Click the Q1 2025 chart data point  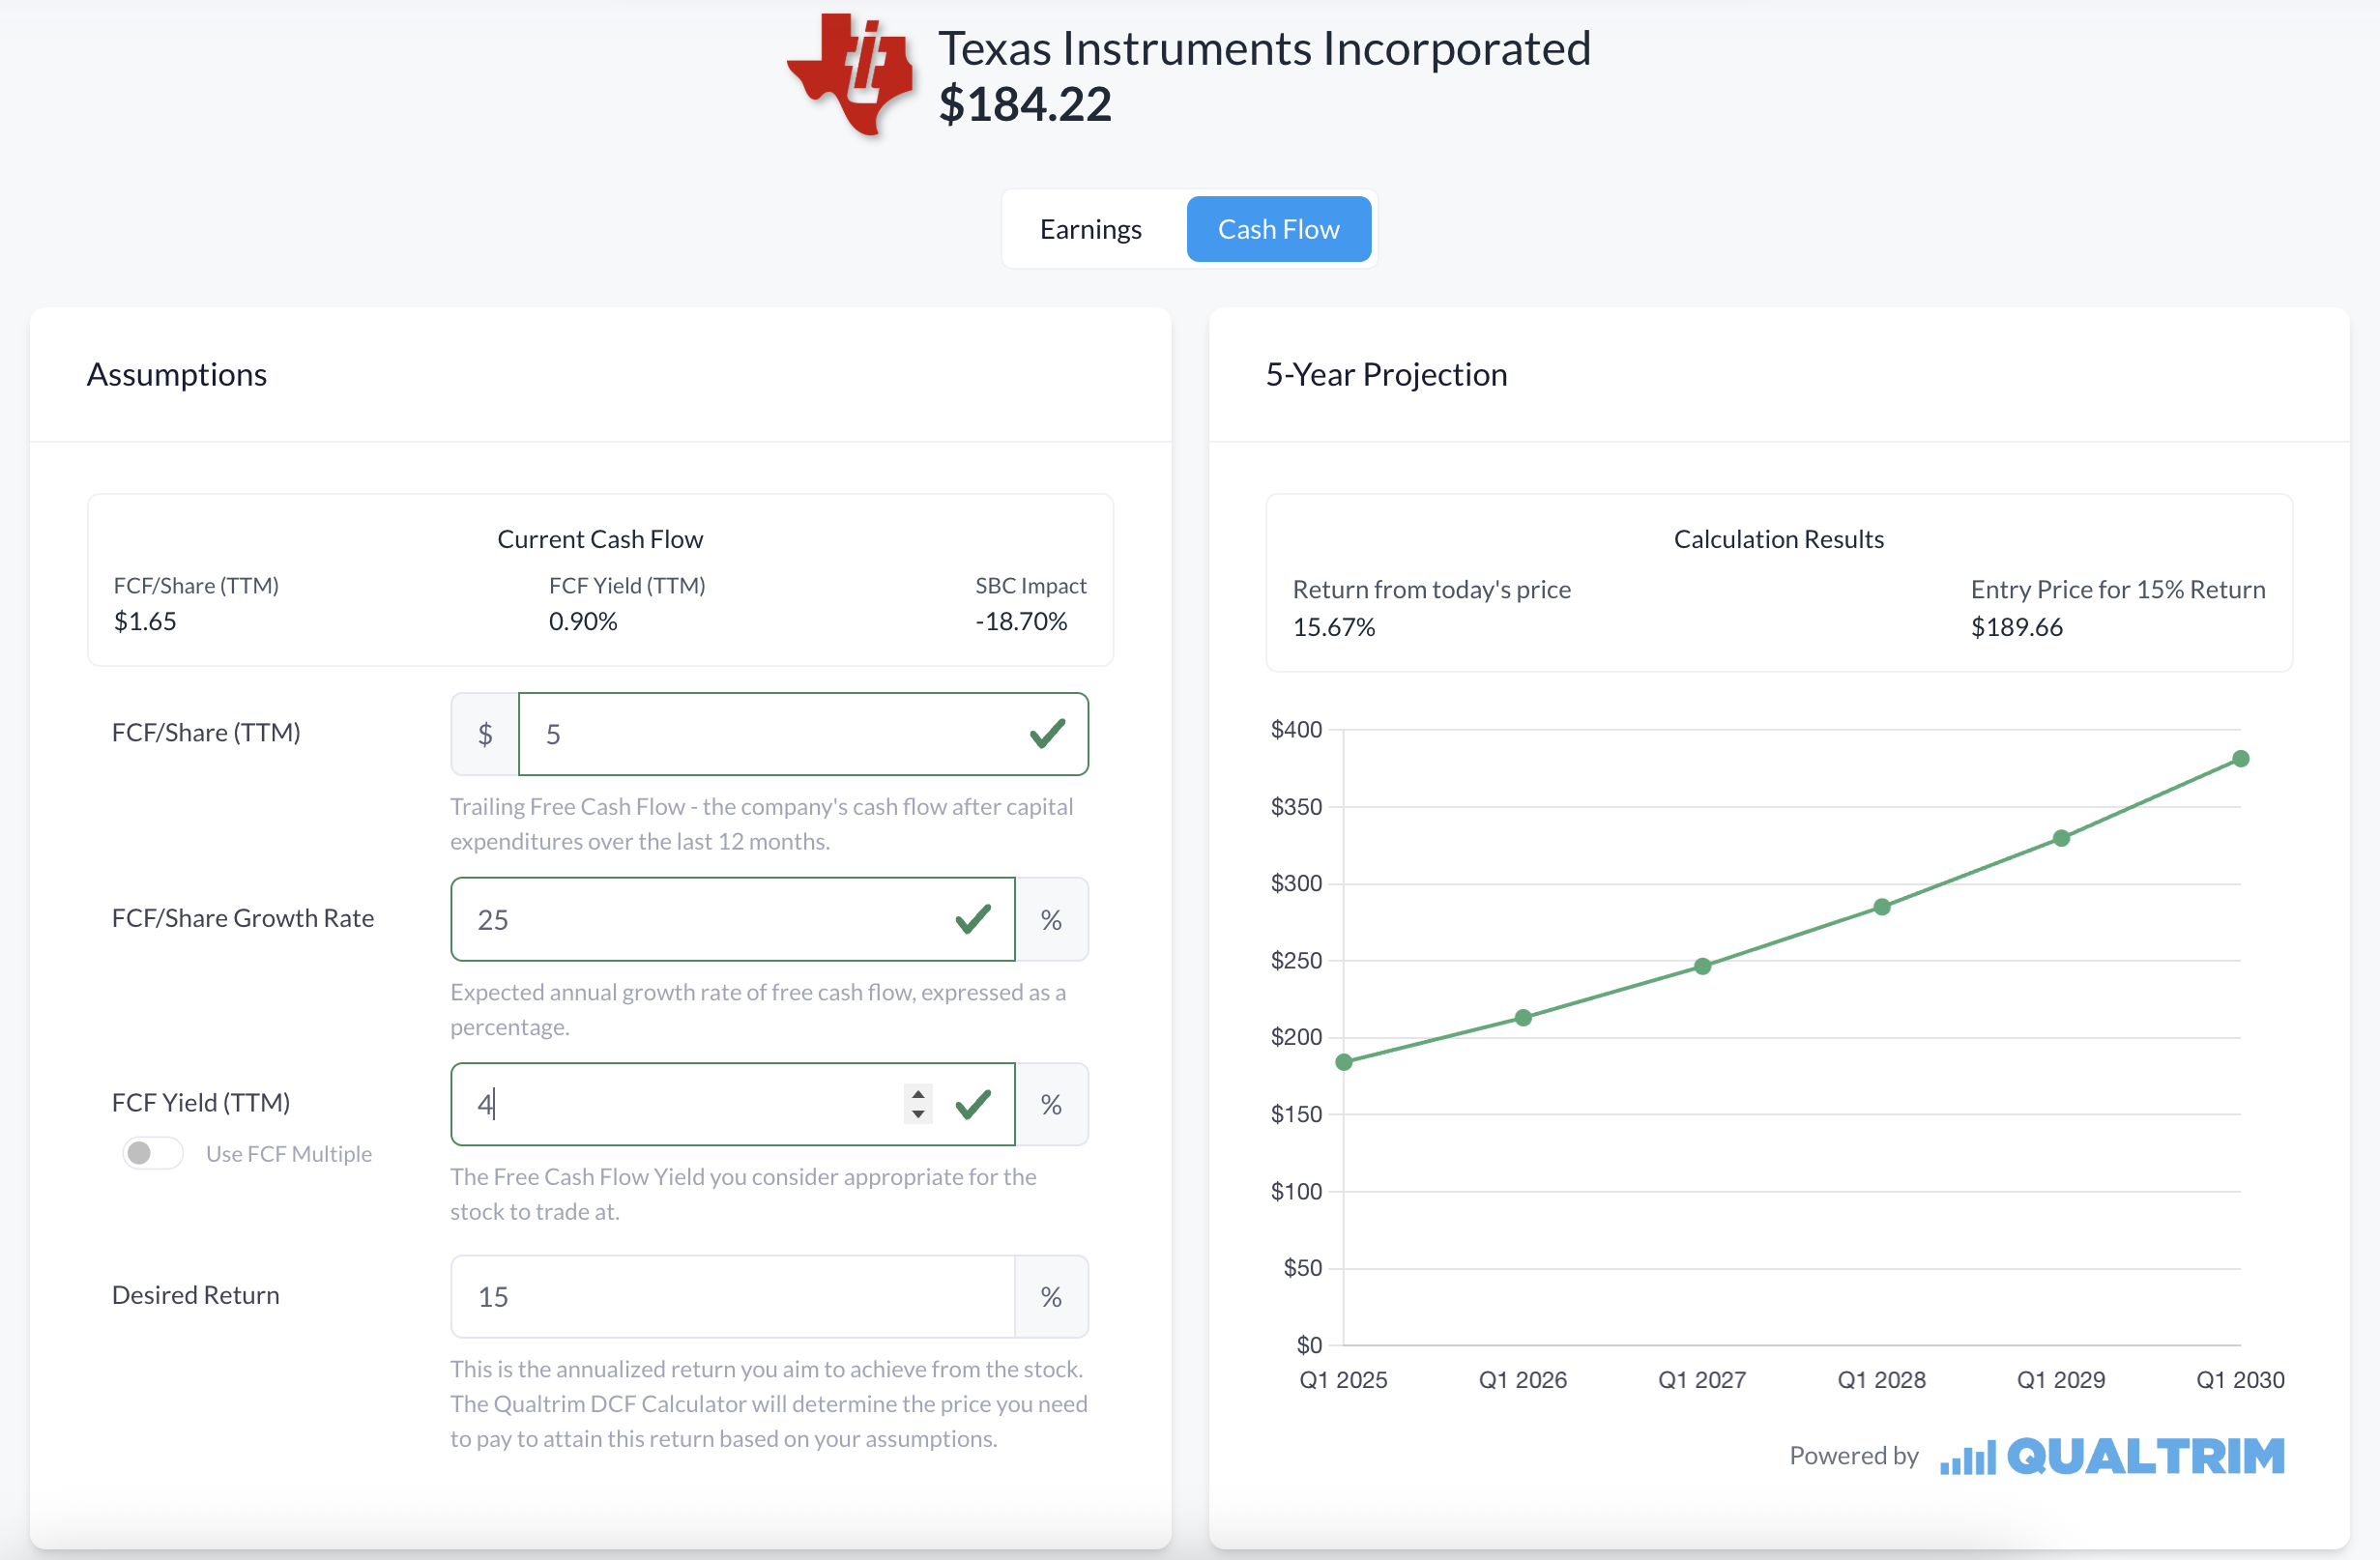pos(1344,1062)
